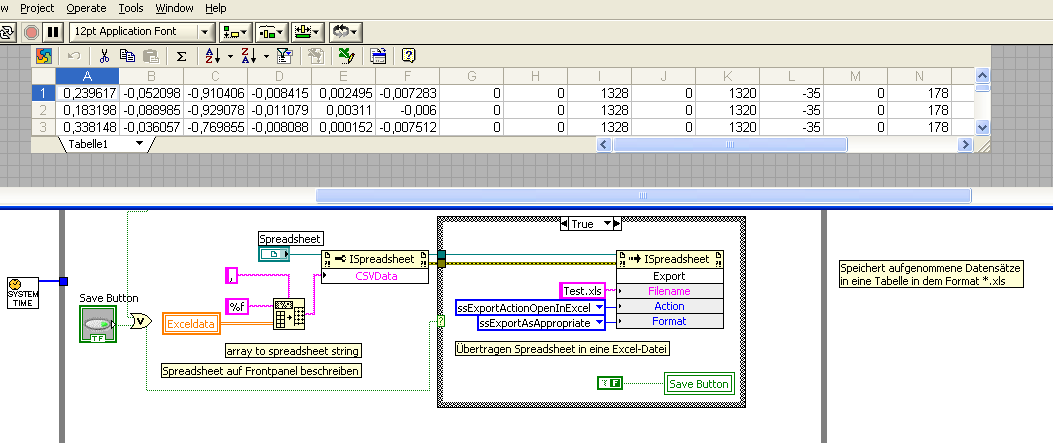
Task: Click the AutoSum sigma icon
Action: click(181, 56)
